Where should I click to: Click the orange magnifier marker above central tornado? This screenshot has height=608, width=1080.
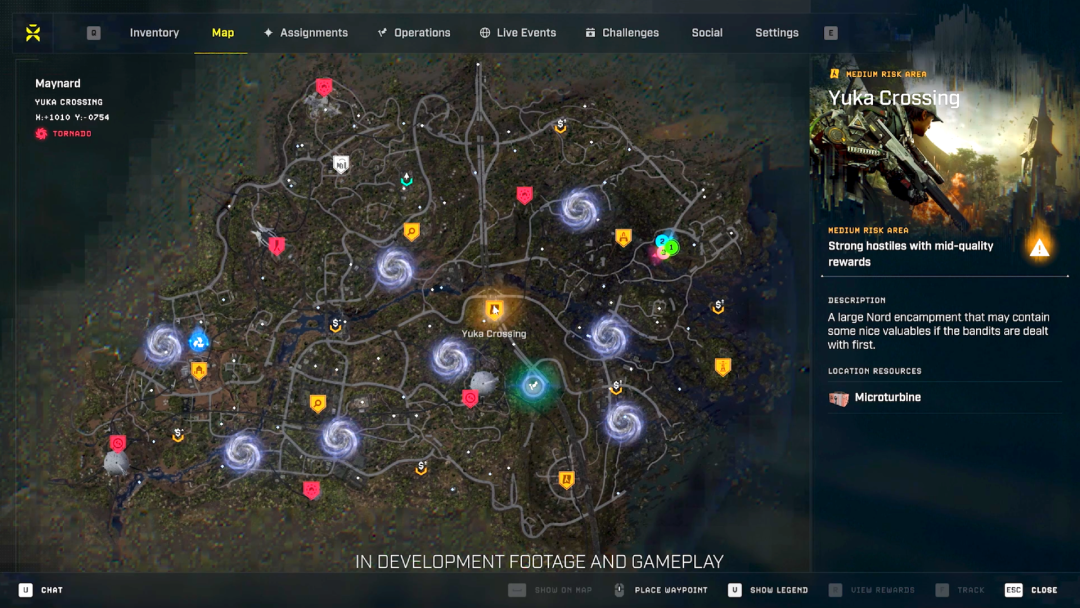point(411,231)
